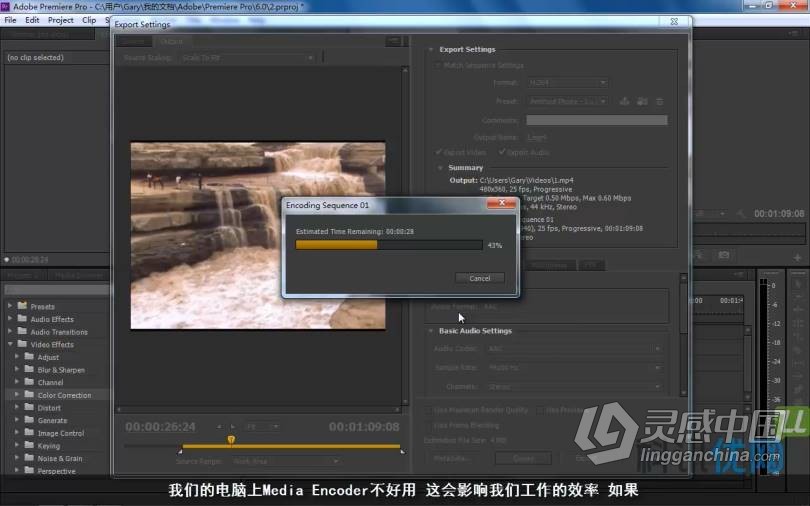This screenshot has width=810, height=506.
Task: Open the Preset dropdown
Action: click(567, 101)
